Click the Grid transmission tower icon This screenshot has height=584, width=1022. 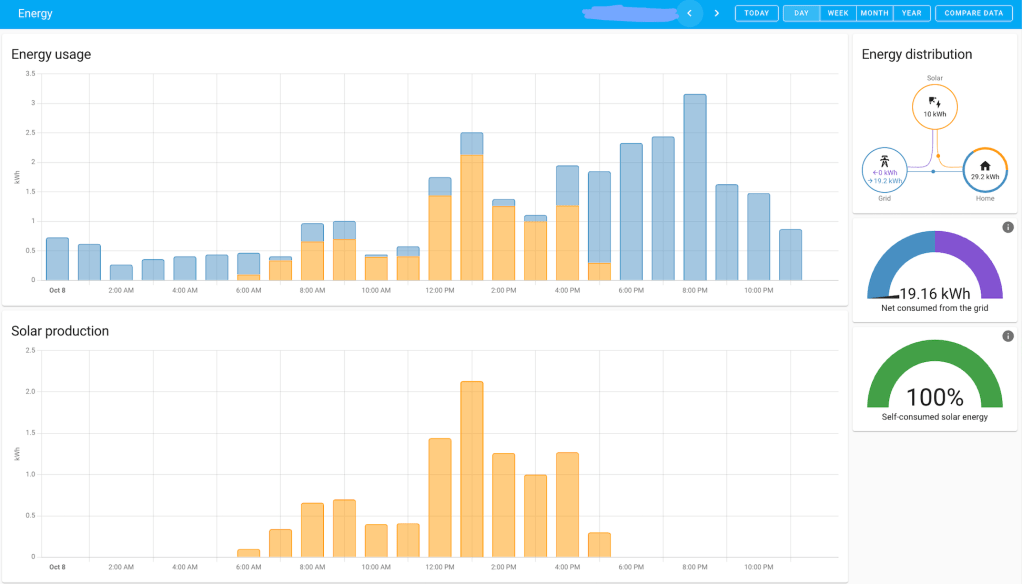tap(884, 160)
